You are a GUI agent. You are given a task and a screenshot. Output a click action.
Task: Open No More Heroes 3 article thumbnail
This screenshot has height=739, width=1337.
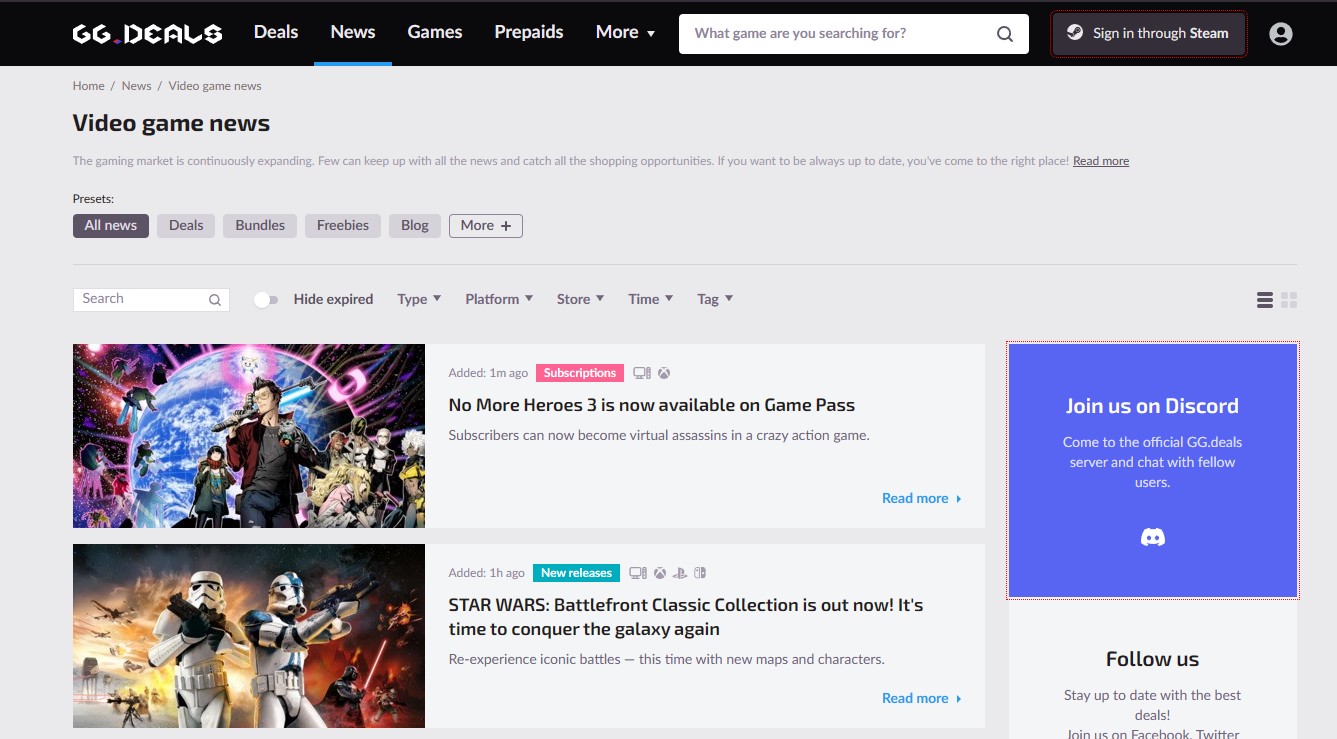point(249,436)
